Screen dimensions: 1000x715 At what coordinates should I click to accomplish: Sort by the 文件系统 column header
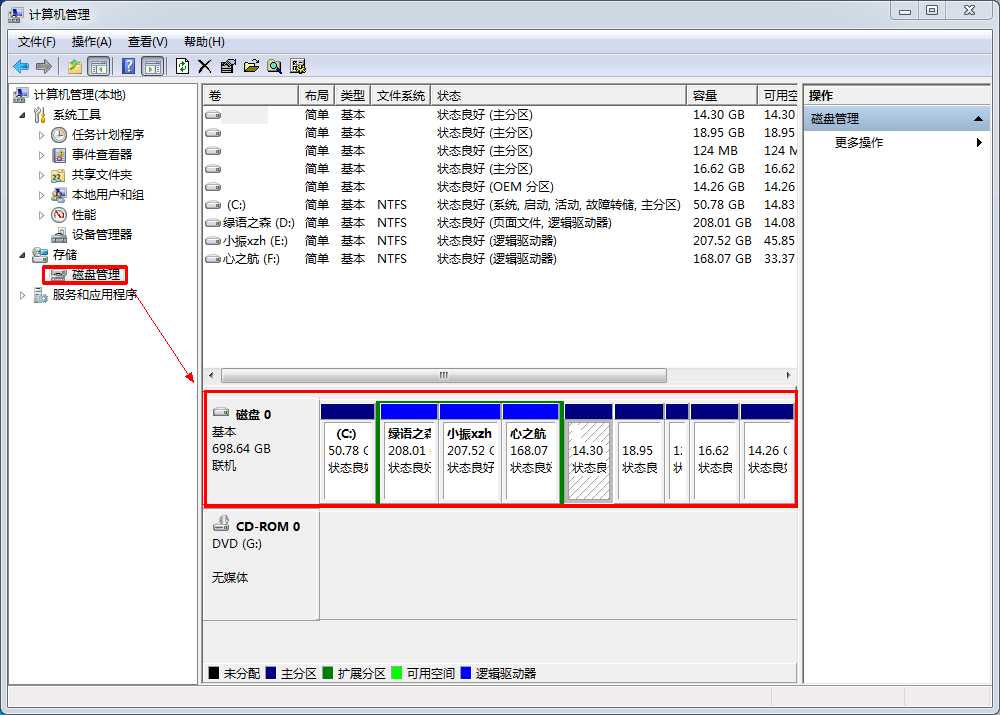pyautogui.click(x=401, y=96)
